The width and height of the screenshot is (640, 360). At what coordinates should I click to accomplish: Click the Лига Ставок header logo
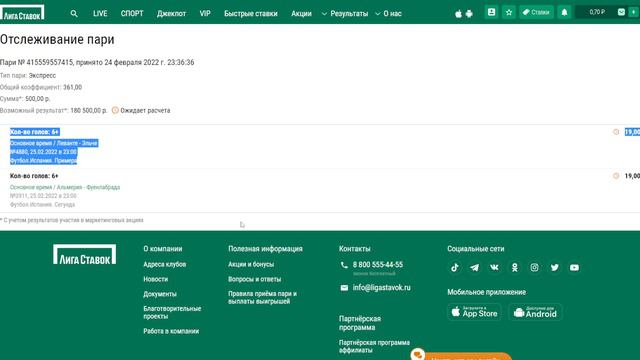[22, 13]
